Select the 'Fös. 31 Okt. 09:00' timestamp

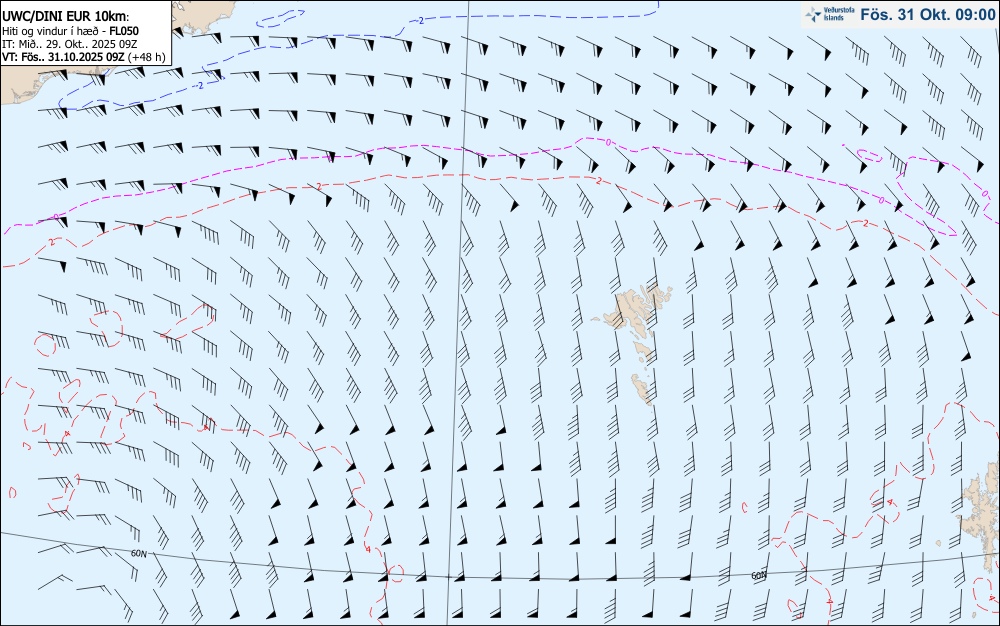click(x=927, y=15)
